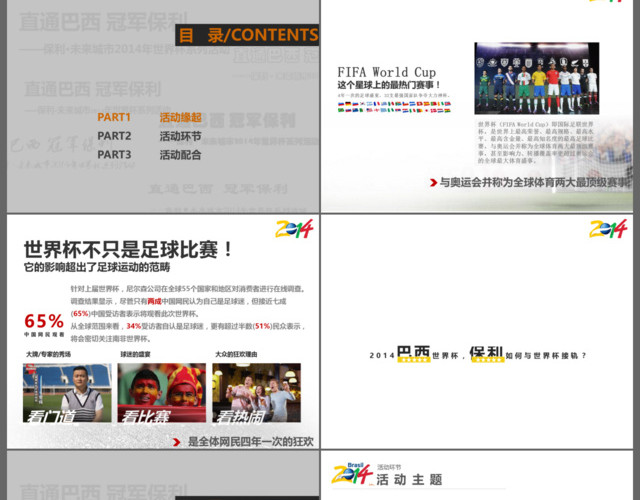This screenshot has height=500, width=640.
Task: Click 是全体网民四年一次的狂欢 text
Action: click(x=251, y=442)
